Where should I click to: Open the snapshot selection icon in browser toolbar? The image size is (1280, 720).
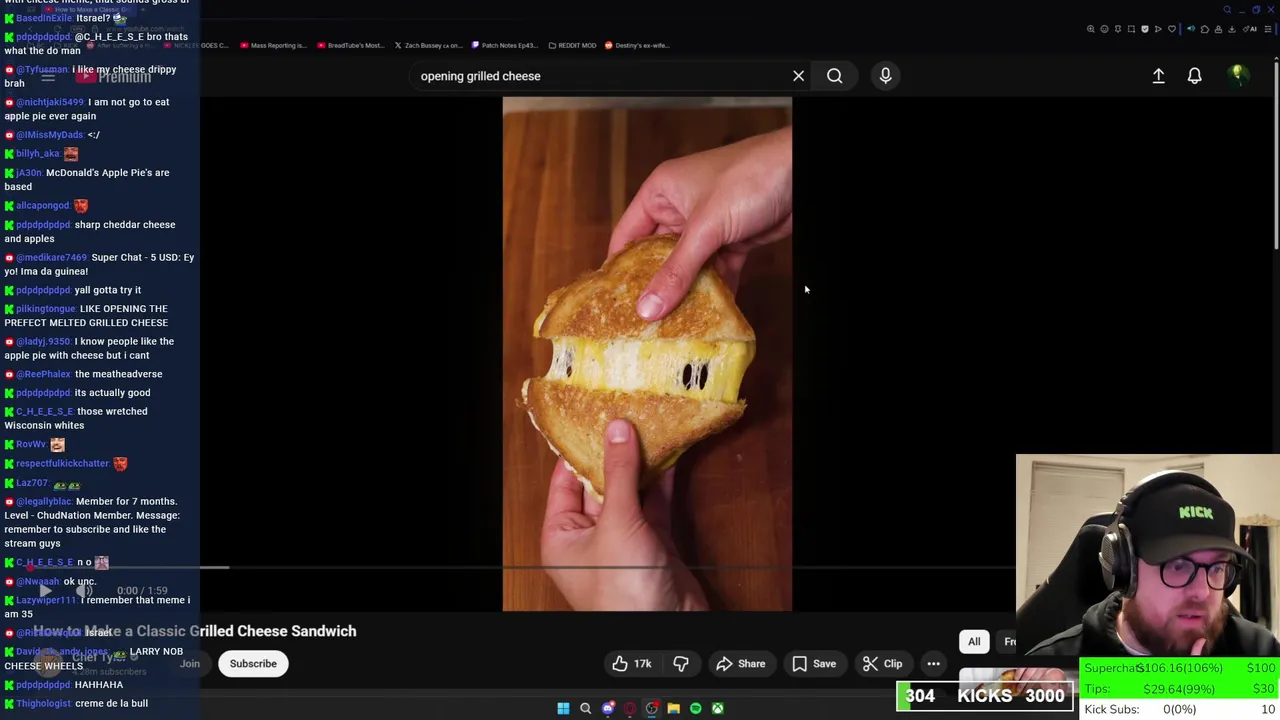[x=1131, y=29]
